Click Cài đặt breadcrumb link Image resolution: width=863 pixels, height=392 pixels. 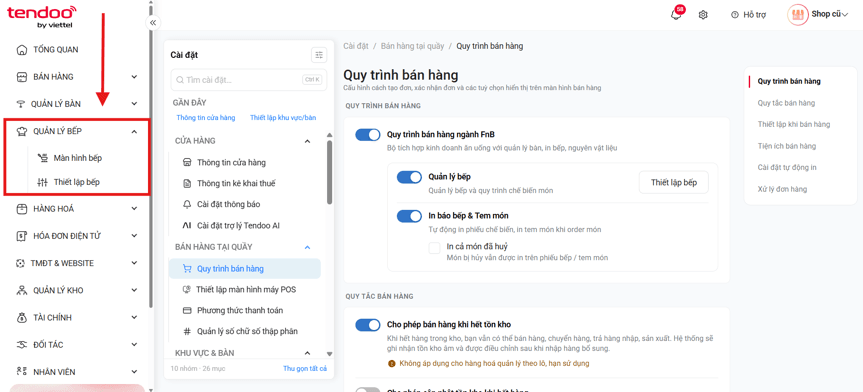pyautogui.click(x=356, y=46)
